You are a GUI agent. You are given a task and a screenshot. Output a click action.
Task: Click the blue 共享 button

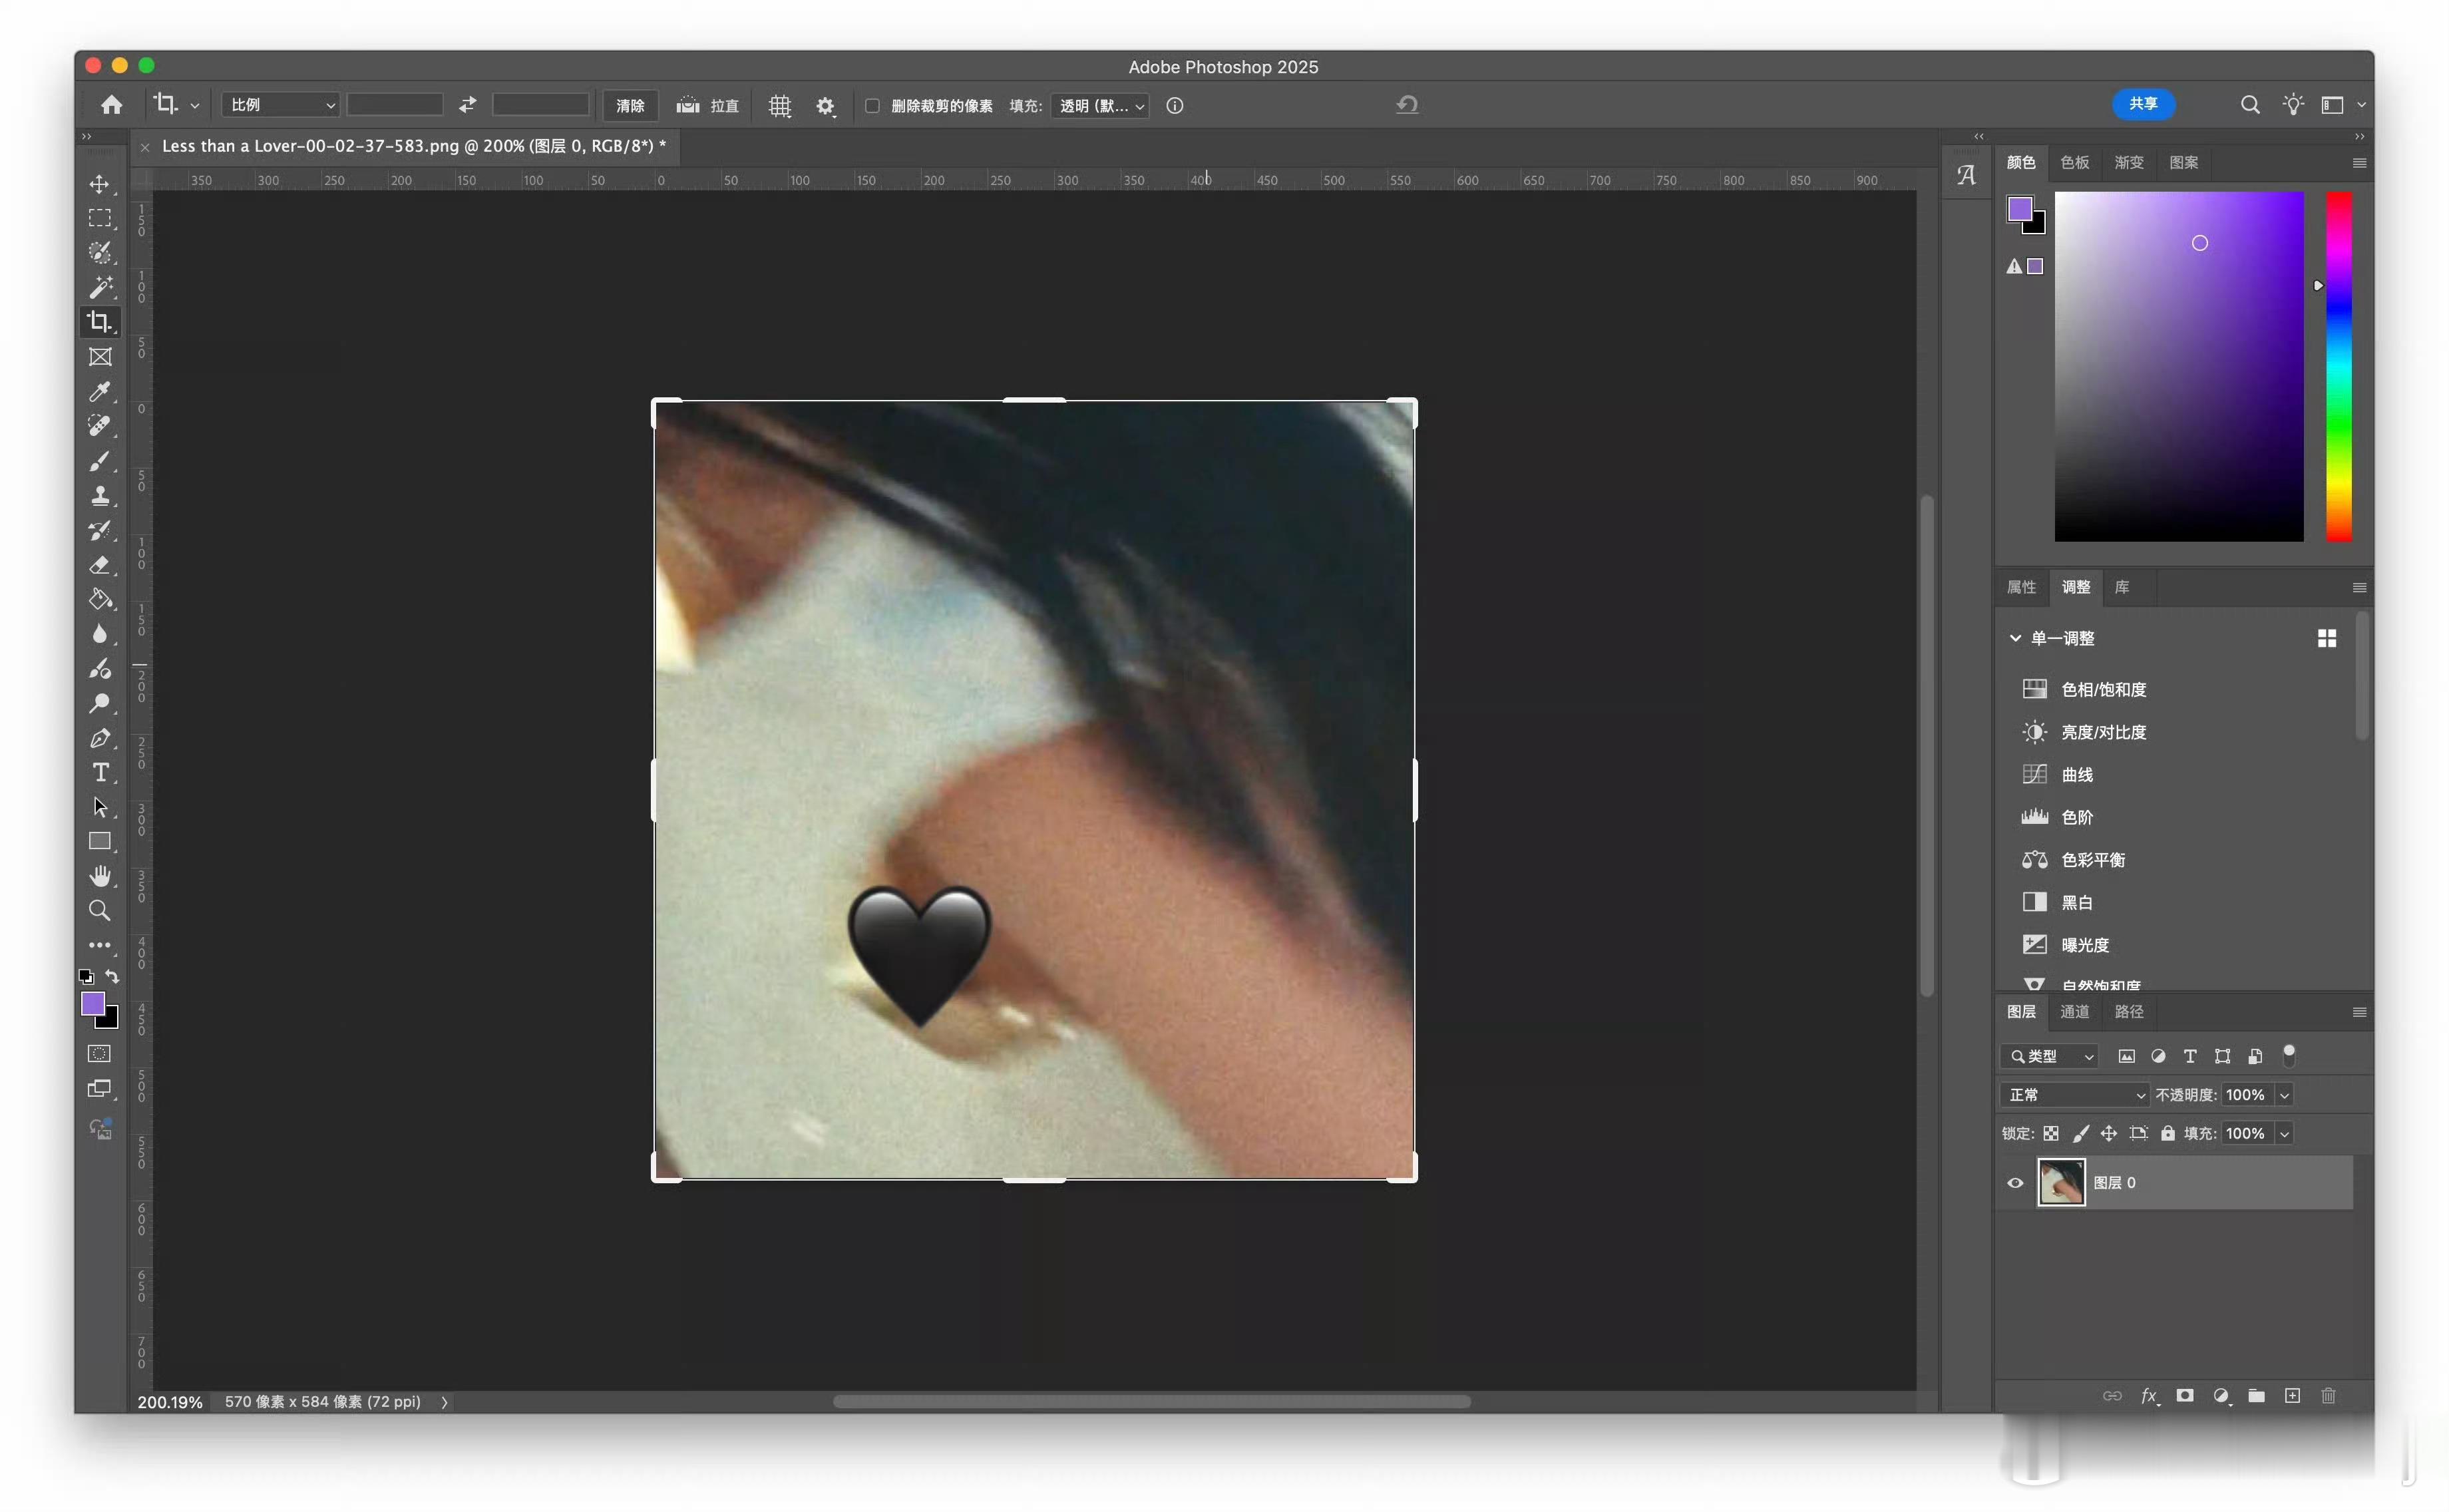point(2143,104)
